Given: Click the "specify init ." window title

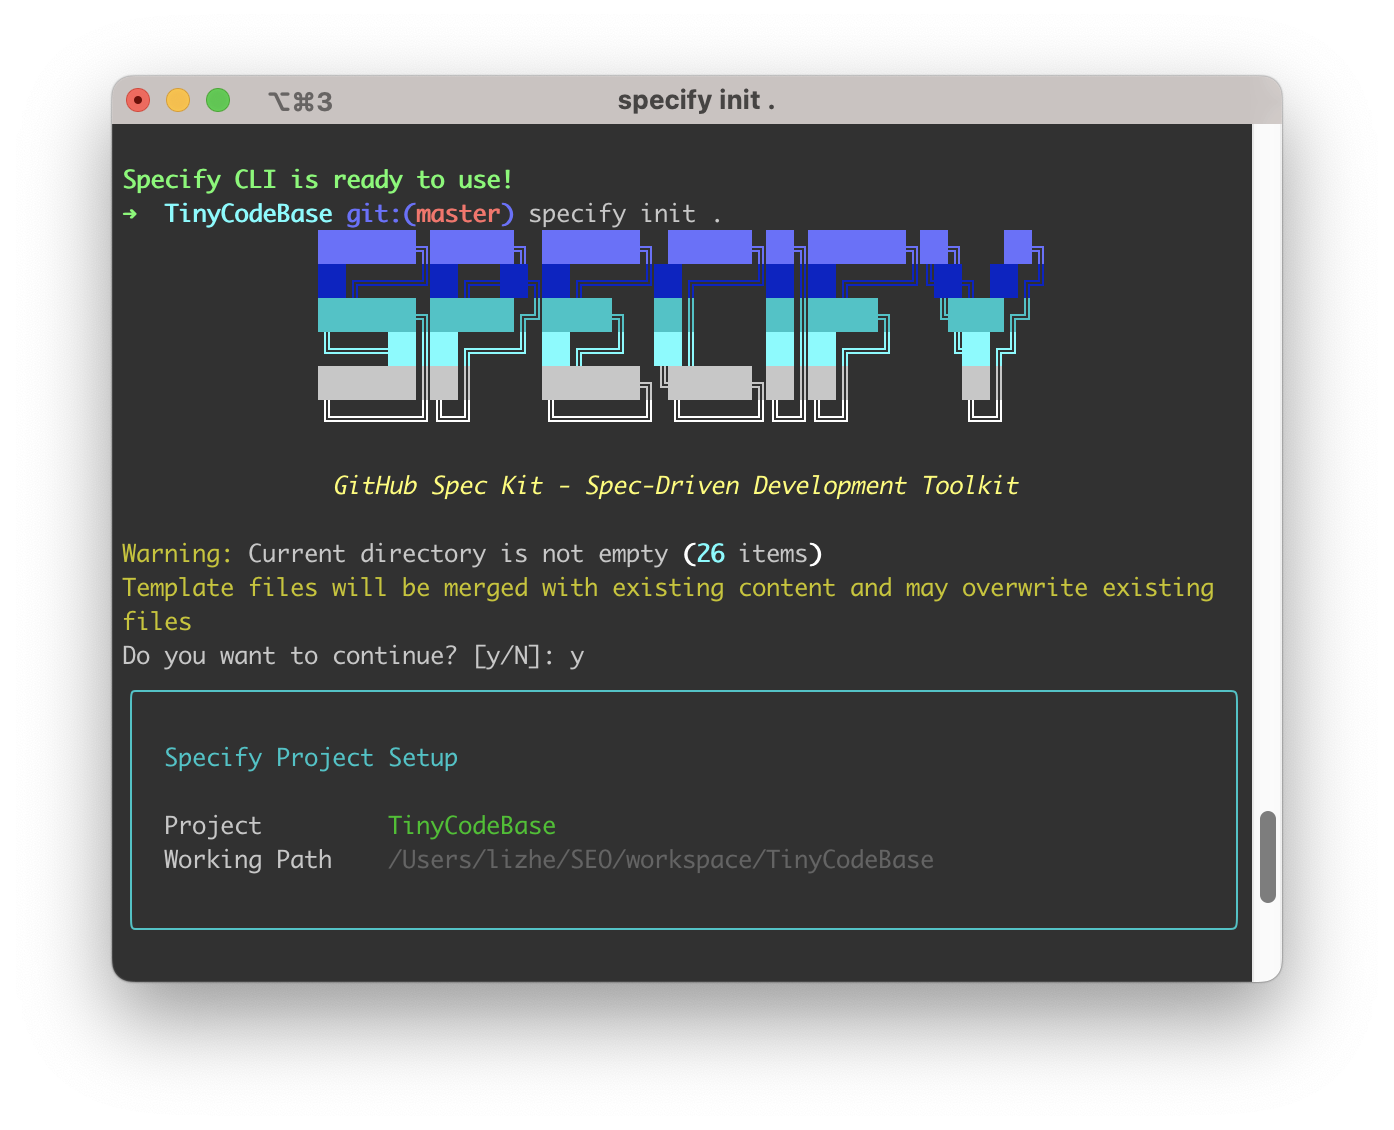Looking at the screenshot, I should point(696,100).
